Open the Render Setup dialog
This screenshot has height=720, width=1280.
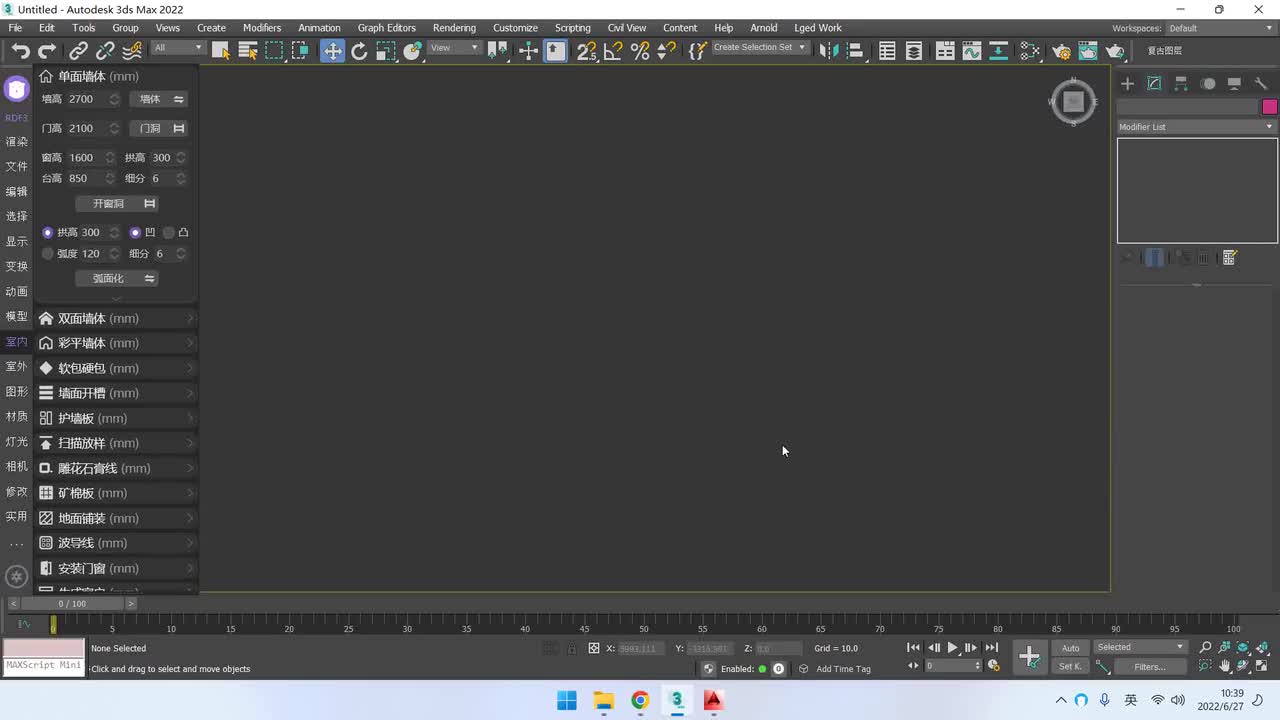(1061, 51)
